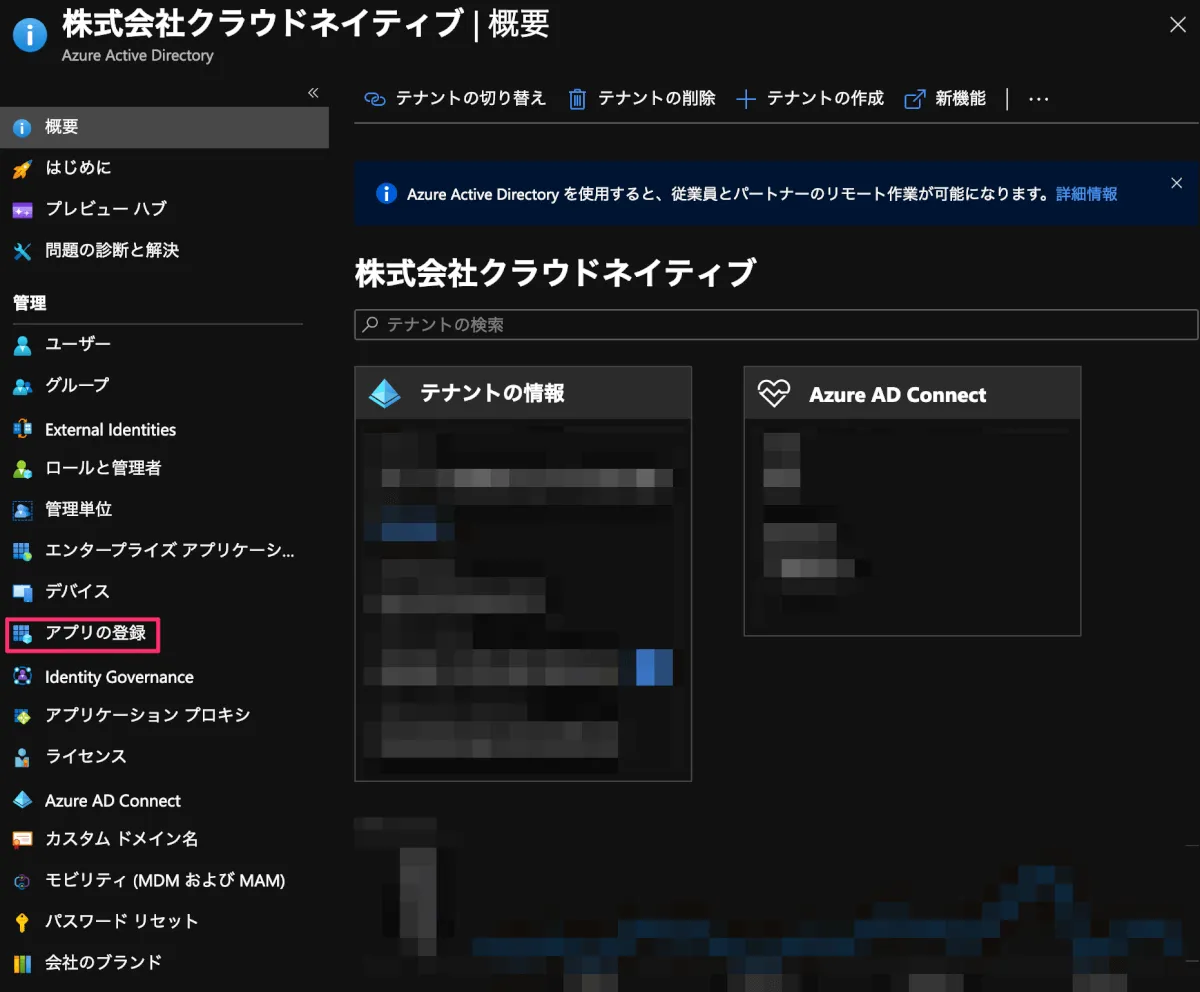Open ライセンス menu item

(86, 756)
